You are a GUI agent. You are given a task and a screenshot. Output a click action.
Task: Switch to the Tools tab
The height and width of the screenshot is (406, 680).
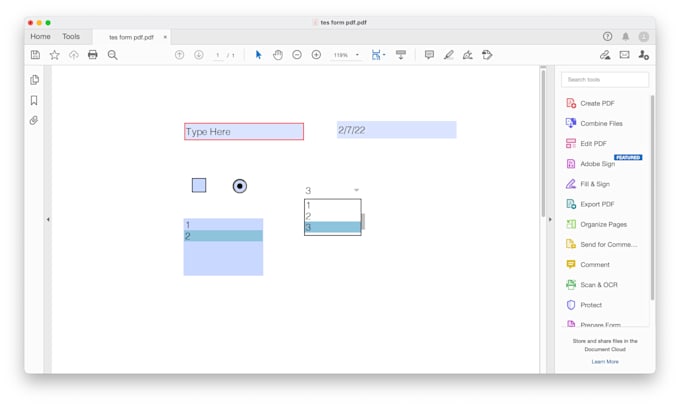tap(71, 36)
